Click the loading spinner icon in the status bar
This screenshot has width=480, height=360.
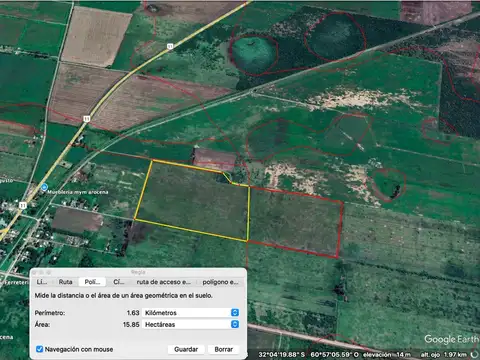tap(474, 354)
